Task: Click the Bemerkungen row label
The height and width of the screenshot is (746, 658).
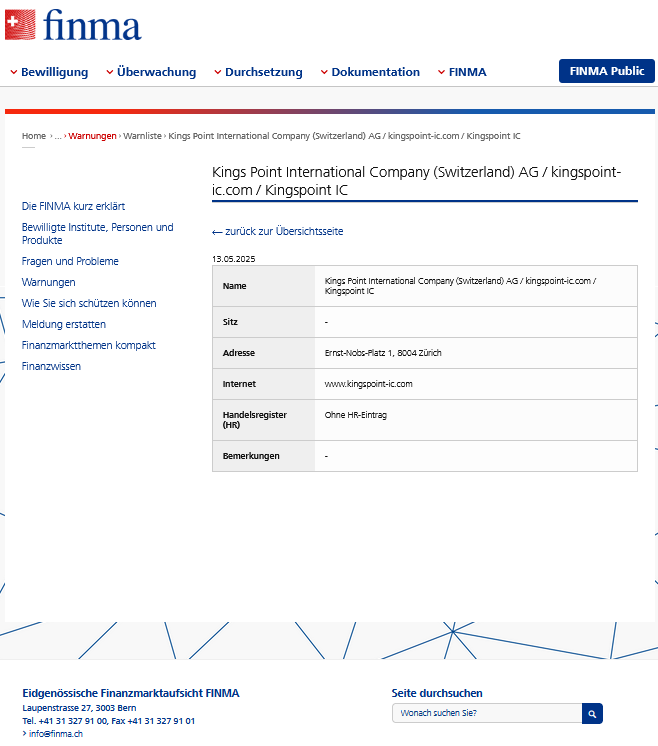Action: point(251,456)
